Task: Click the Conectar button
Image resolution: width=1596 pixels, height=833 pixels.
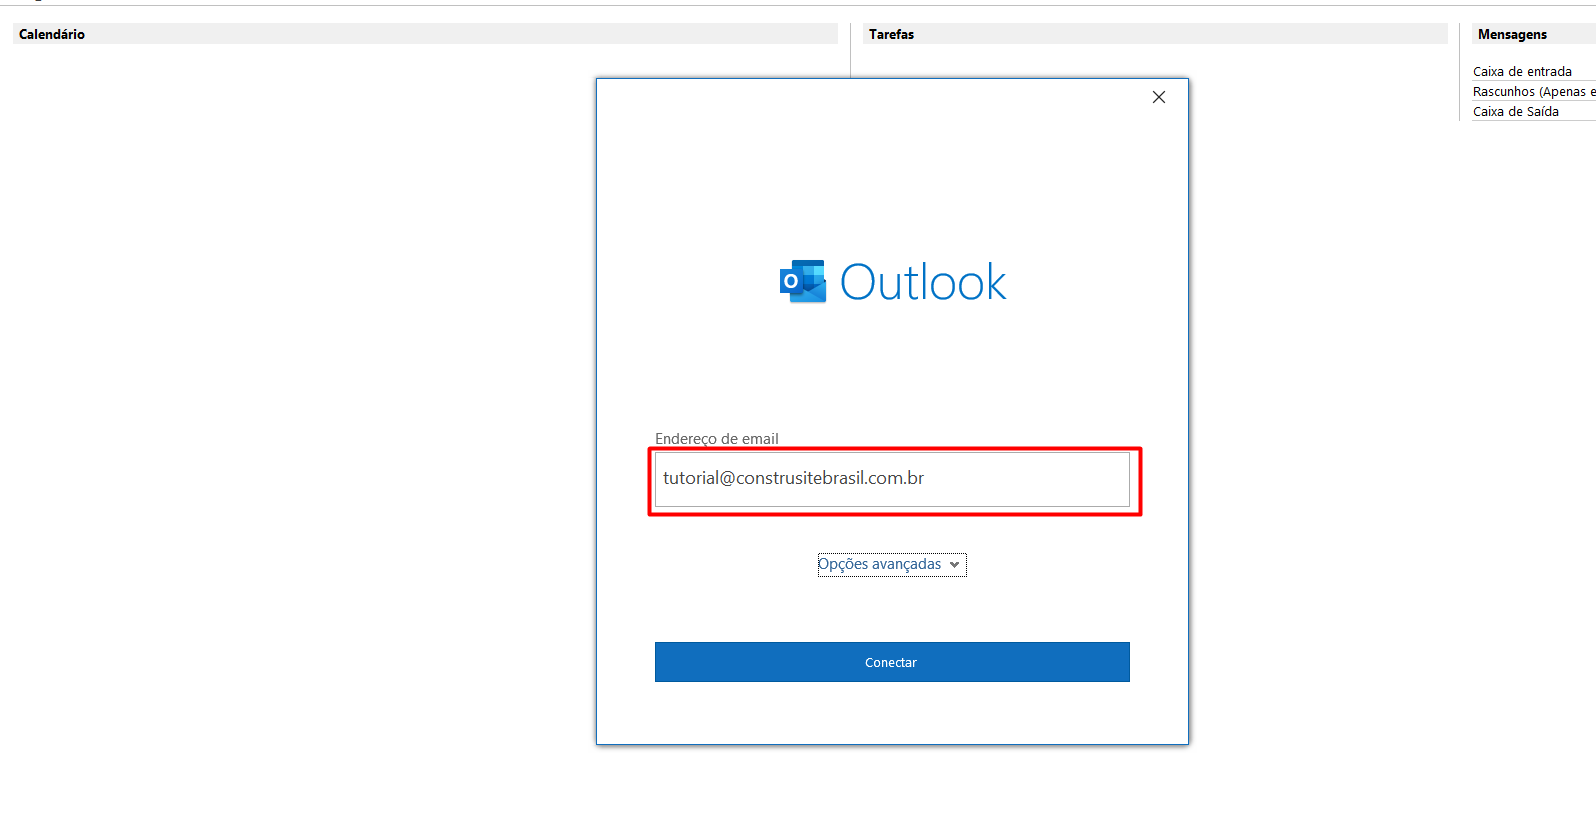Action: coord(892,662)
